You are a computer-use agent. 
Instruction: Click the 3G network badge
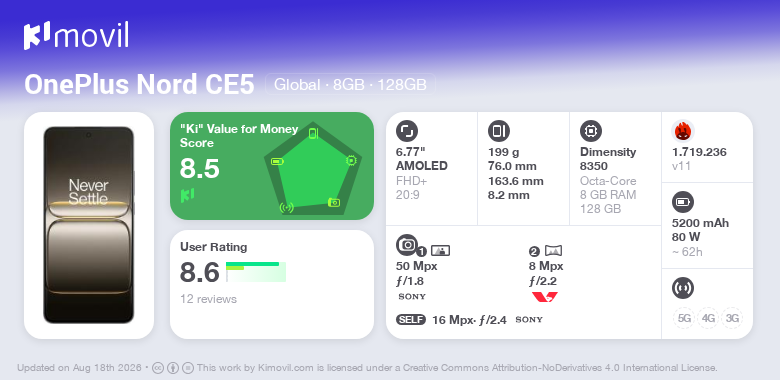732,318
